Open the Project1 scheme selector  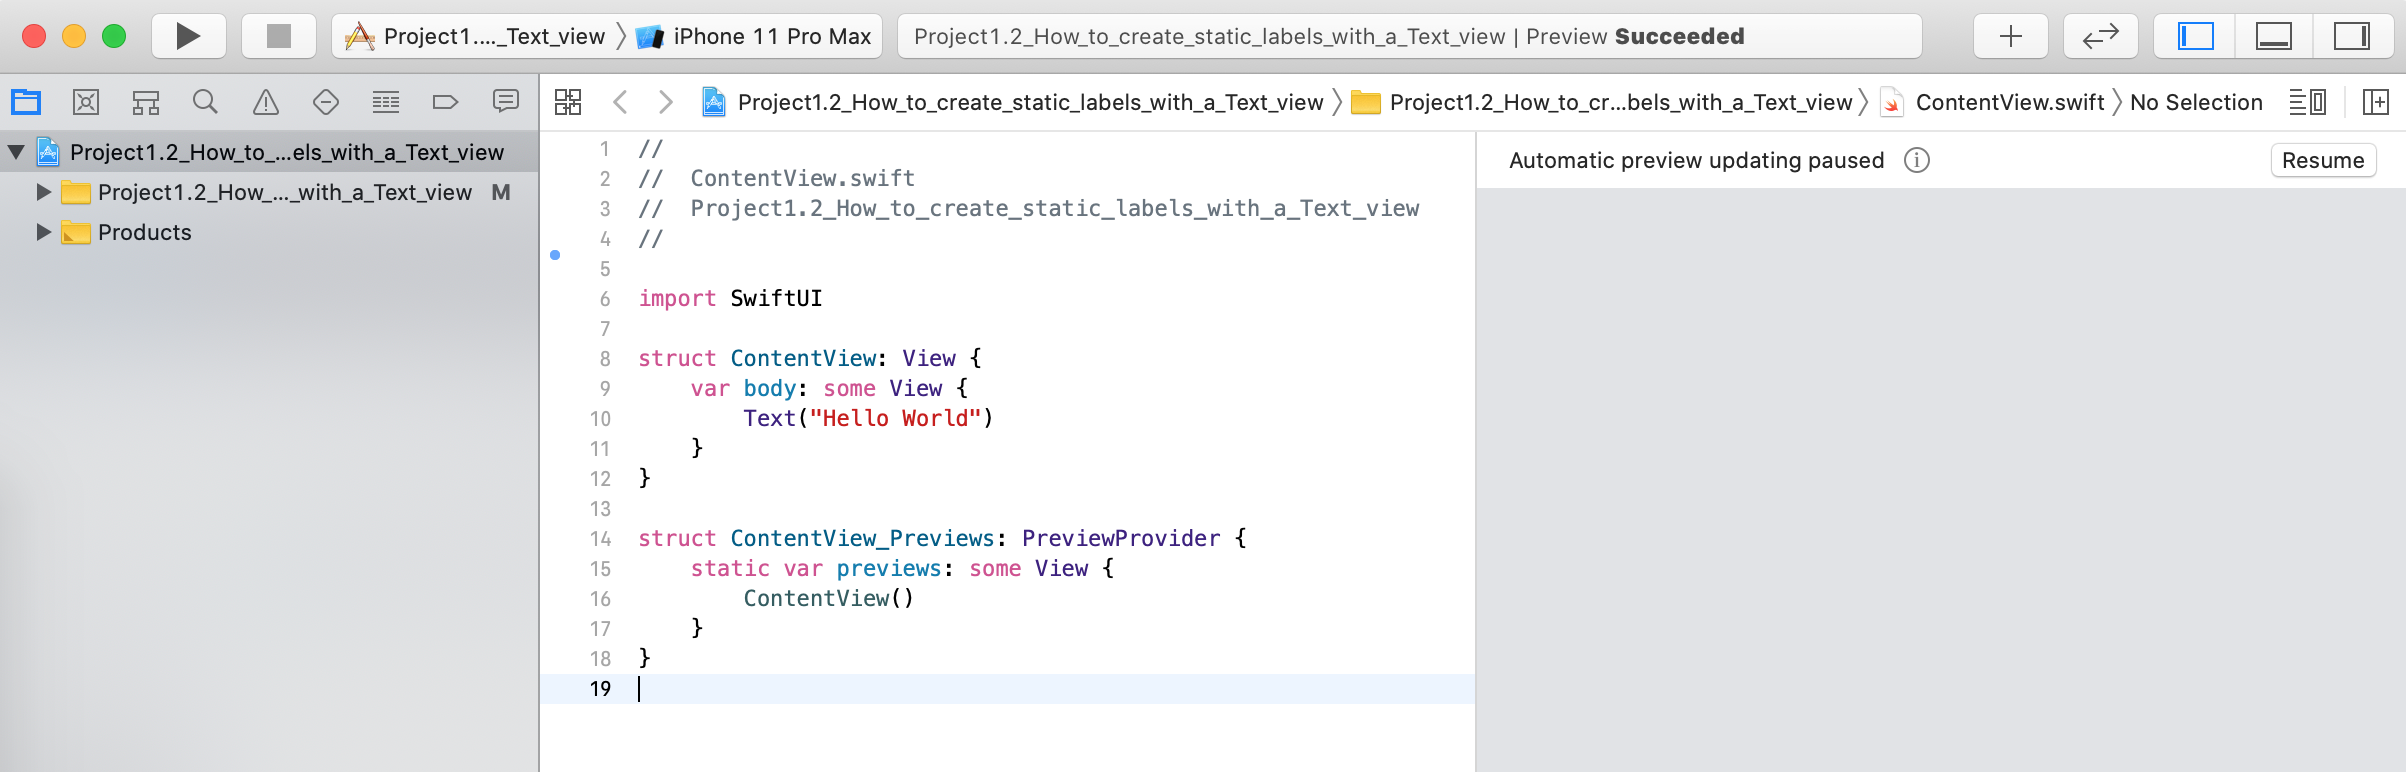[475, 37]
